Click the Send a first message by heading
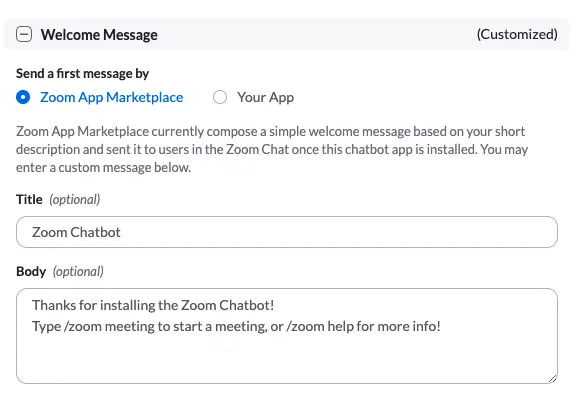The width and height of the screenshot is (576, 394). tap(83, 73)
